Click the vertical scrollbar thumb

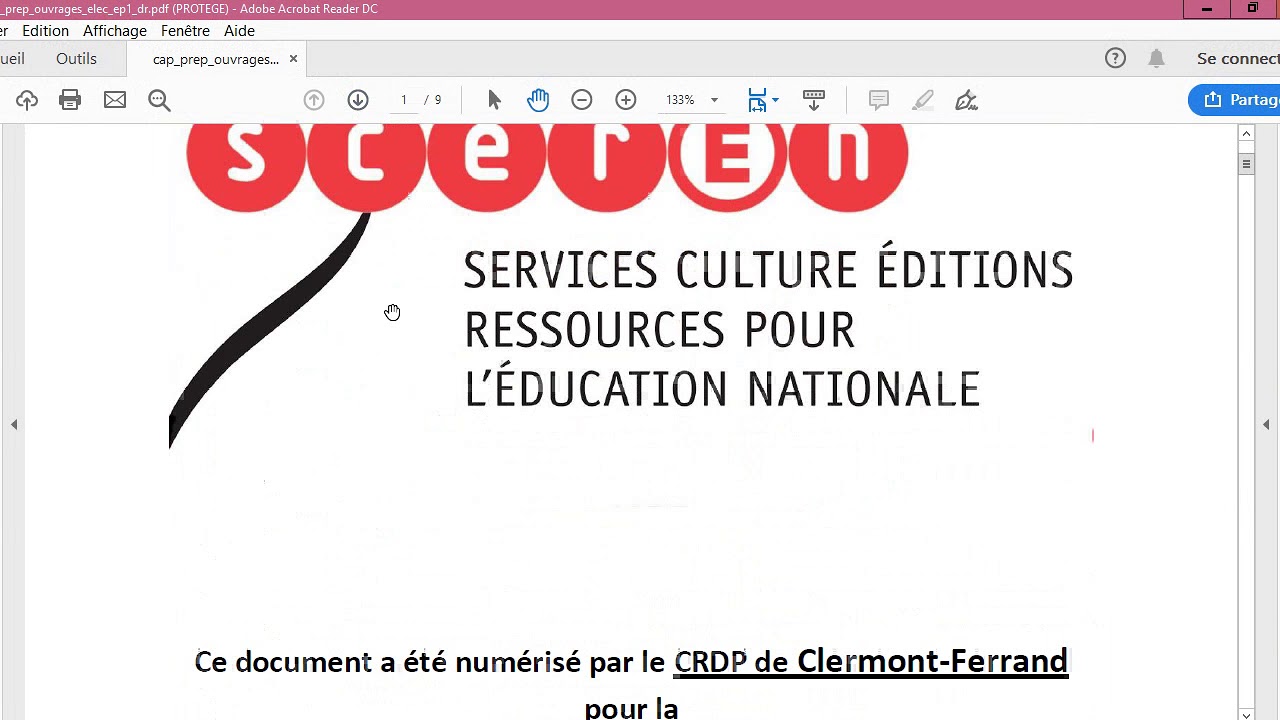1246,164
